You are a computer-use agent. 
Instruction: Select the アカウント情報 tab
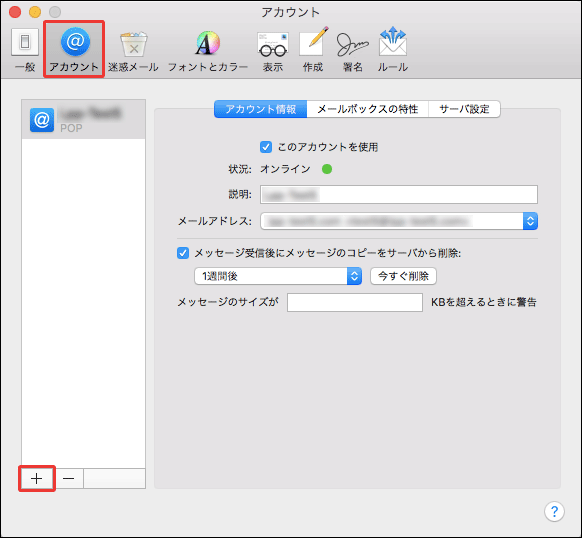click(261, 109)
